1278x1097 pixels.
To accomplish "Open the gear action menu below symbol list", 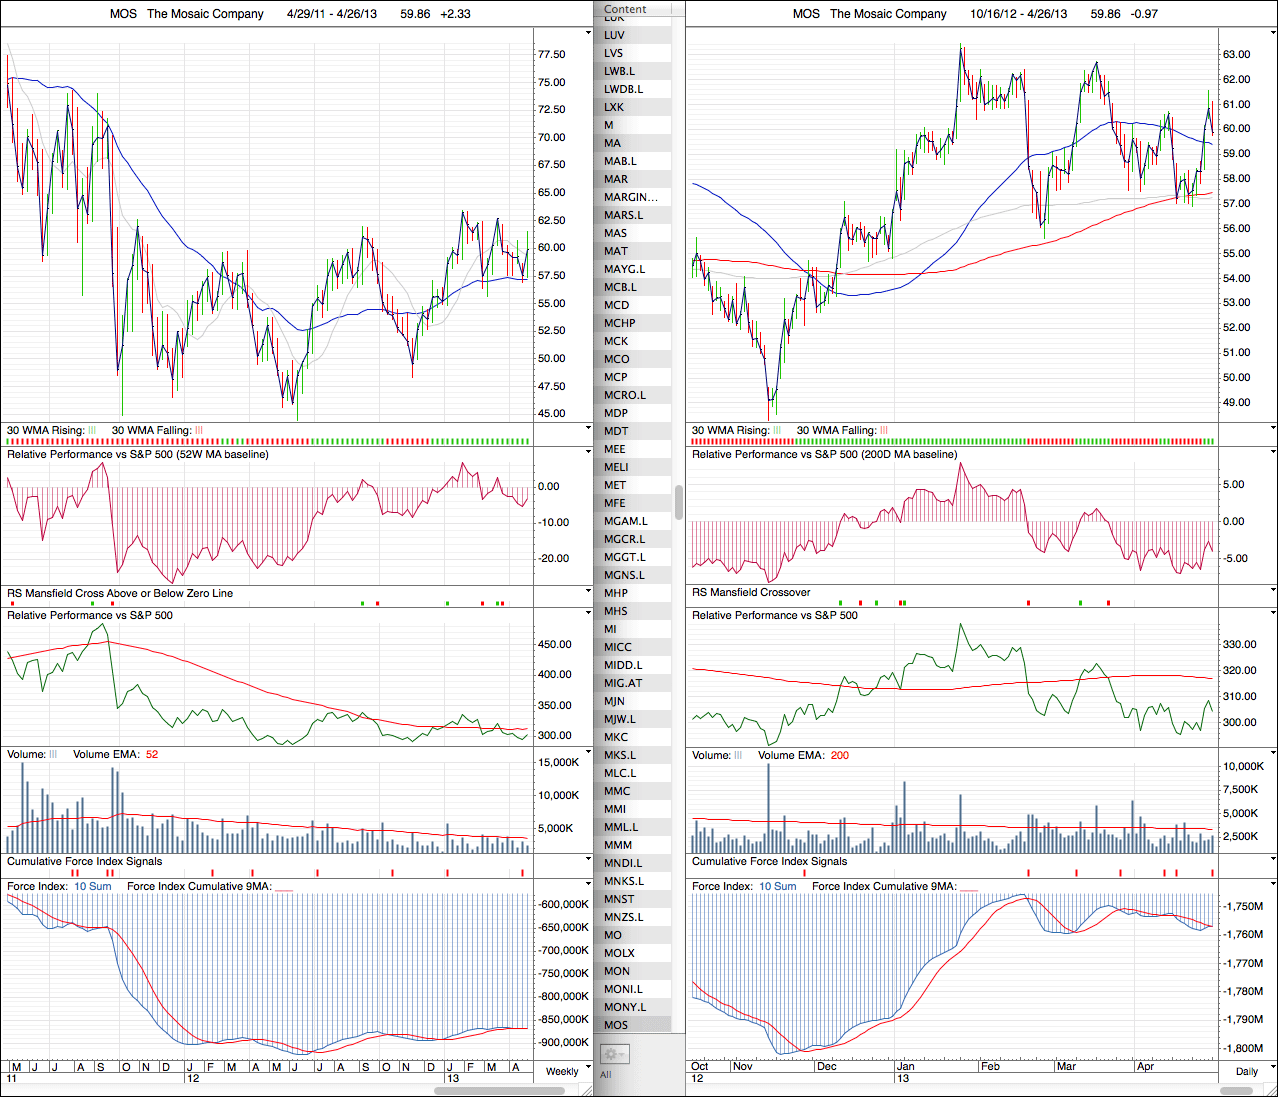I will tap(613, 1054).
